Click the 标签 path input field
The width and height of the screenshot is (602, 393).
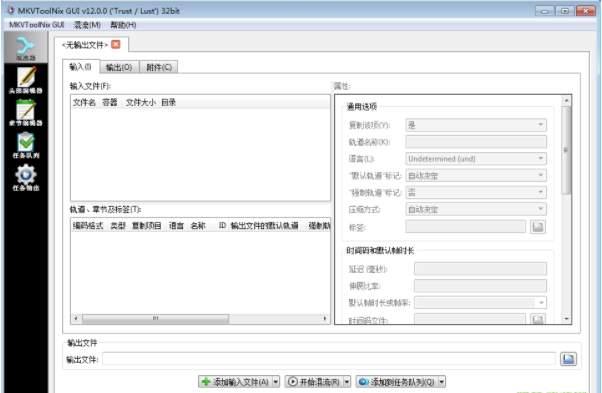pyautogui.click(x=465, y=226)
